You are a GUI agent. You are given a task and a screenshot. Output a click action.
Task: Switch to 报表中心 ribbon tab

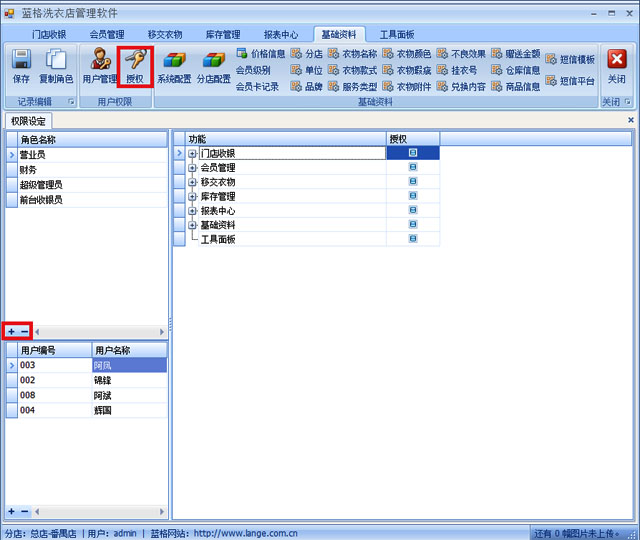[x=281, y=35]
